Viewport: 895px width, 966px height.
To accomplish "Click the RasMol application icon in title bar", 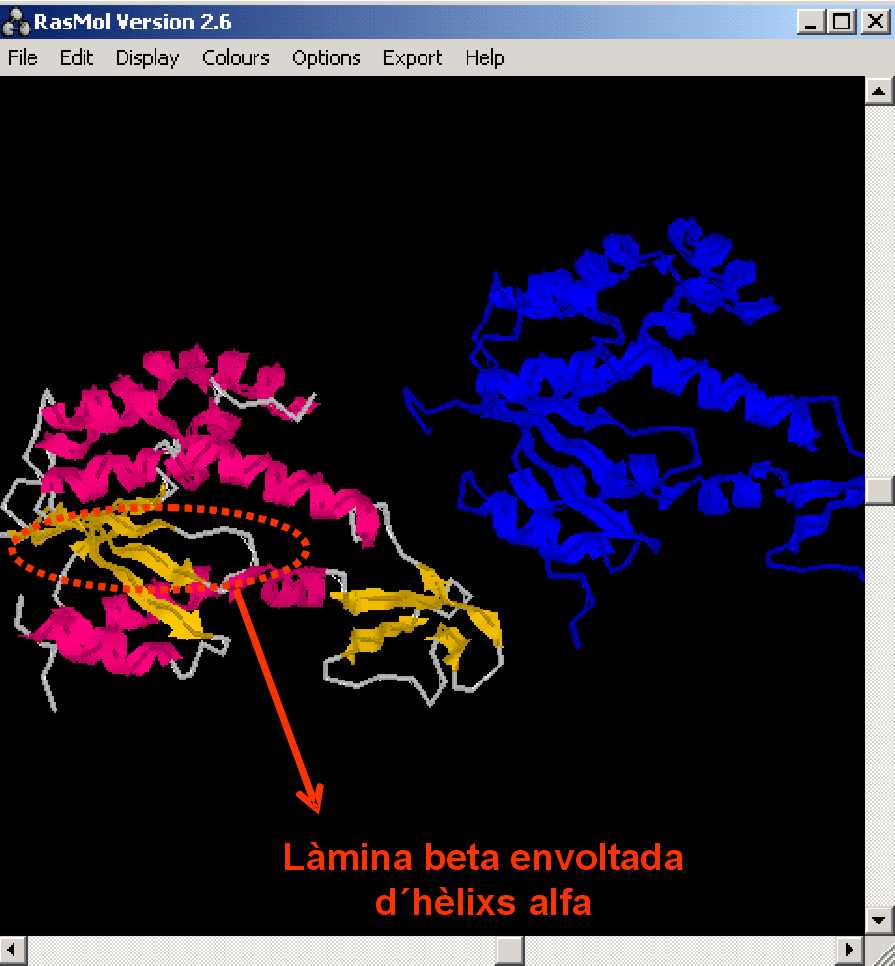I will coord(16,20).
